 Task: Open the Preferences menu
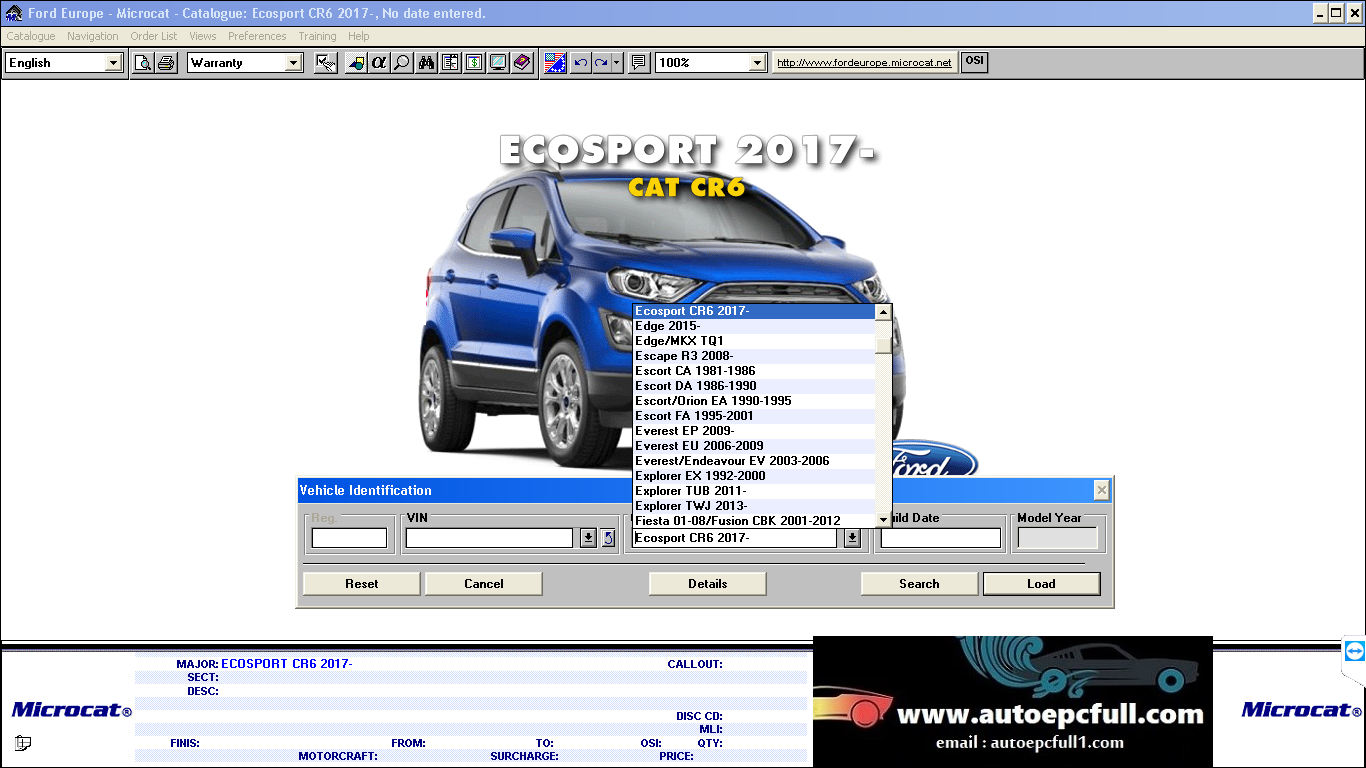257,36
